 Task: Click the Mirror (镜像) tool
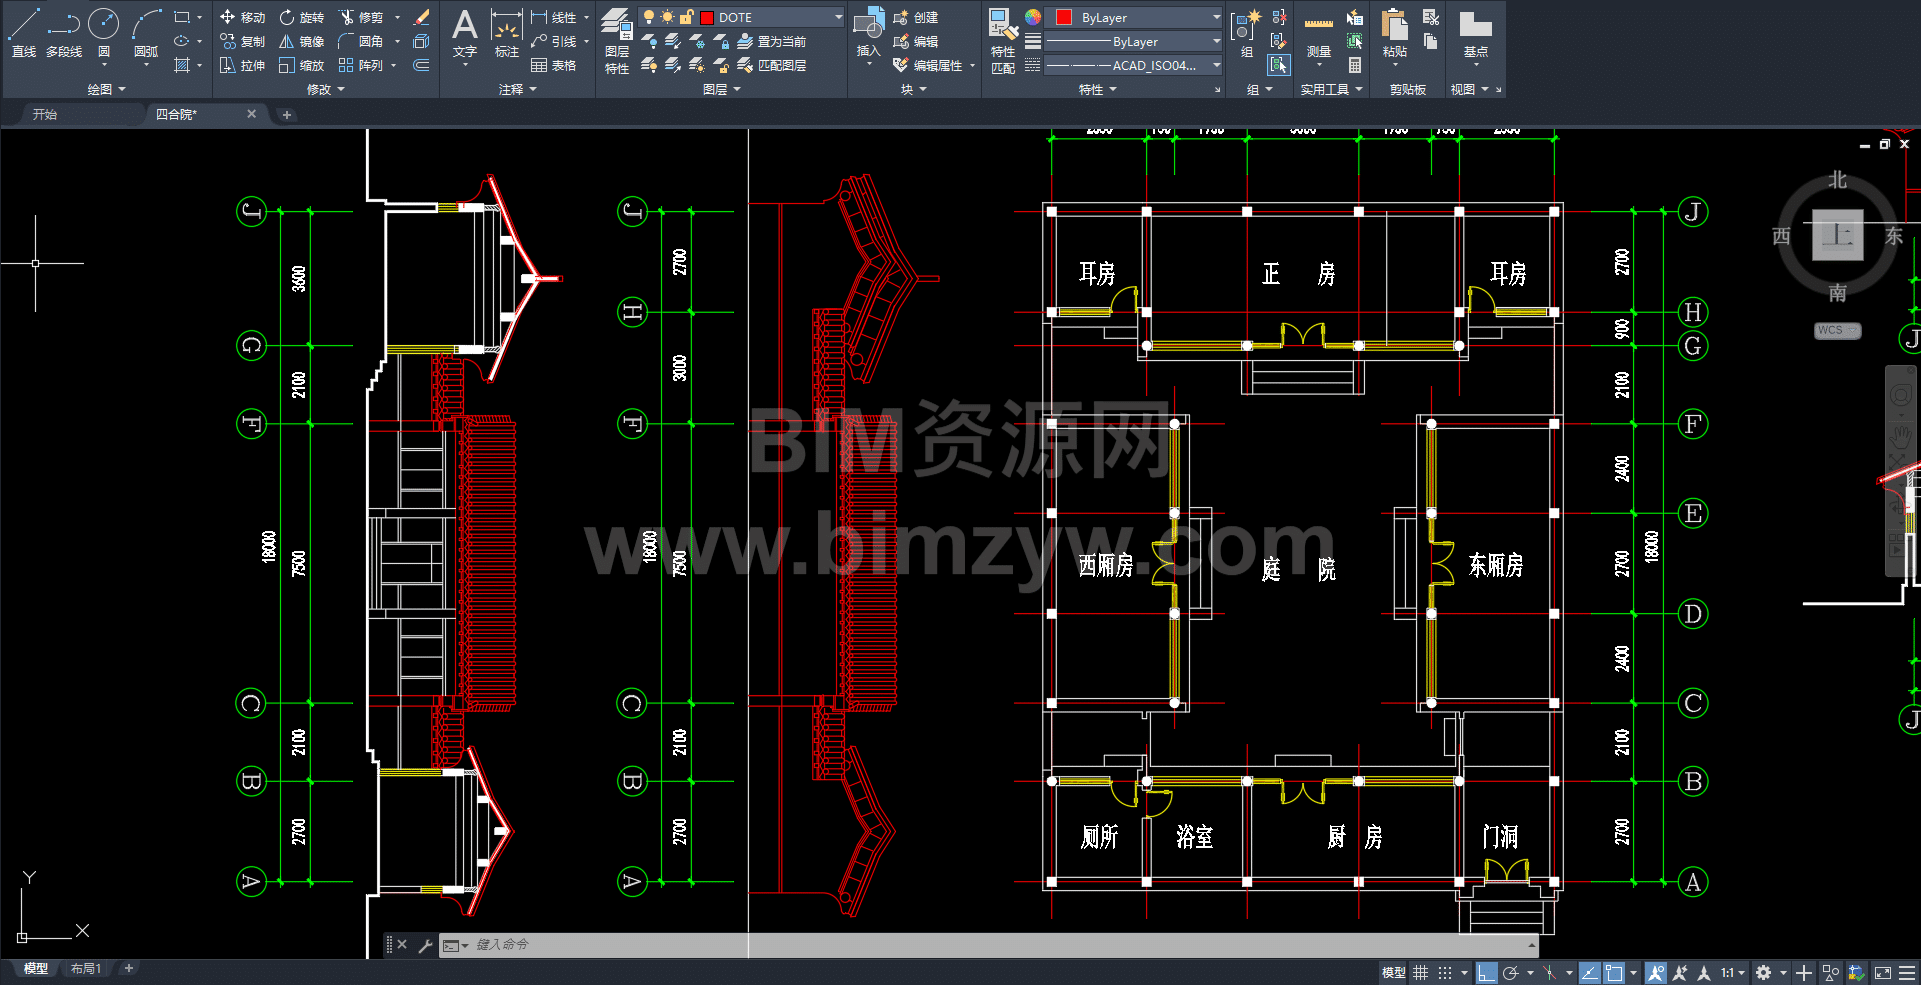pos(302,41)
